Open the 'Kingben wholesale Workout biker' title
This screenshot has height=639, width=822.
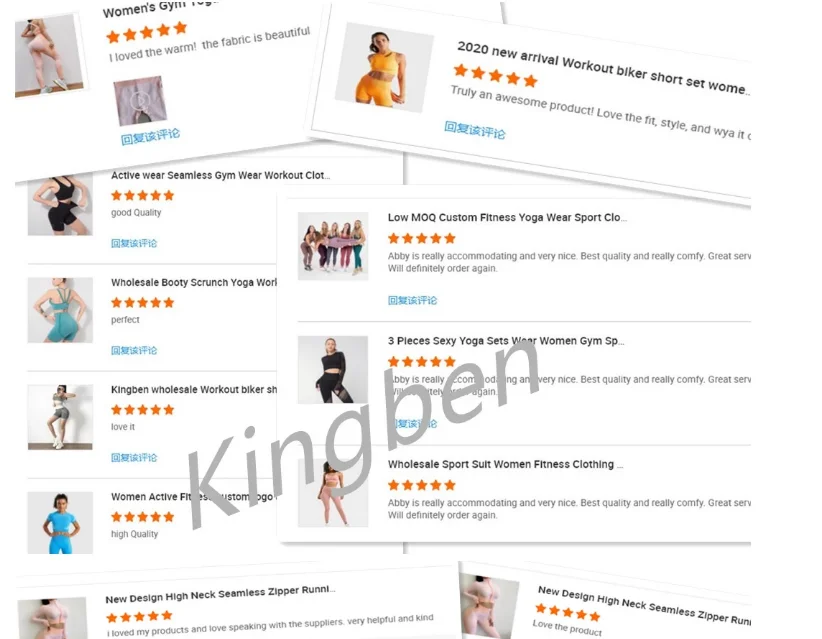[194, 389]
